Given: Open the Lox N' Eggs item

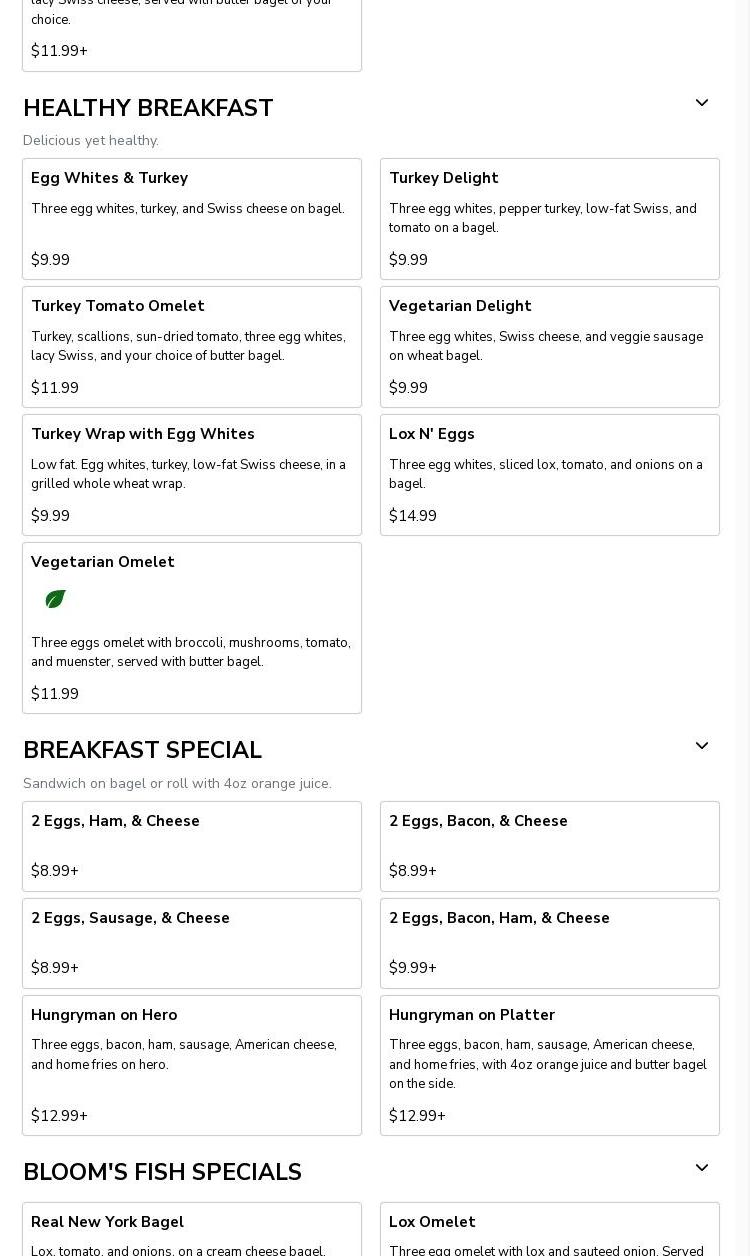Looking at the screenshot, I should [x=549, y=475].
